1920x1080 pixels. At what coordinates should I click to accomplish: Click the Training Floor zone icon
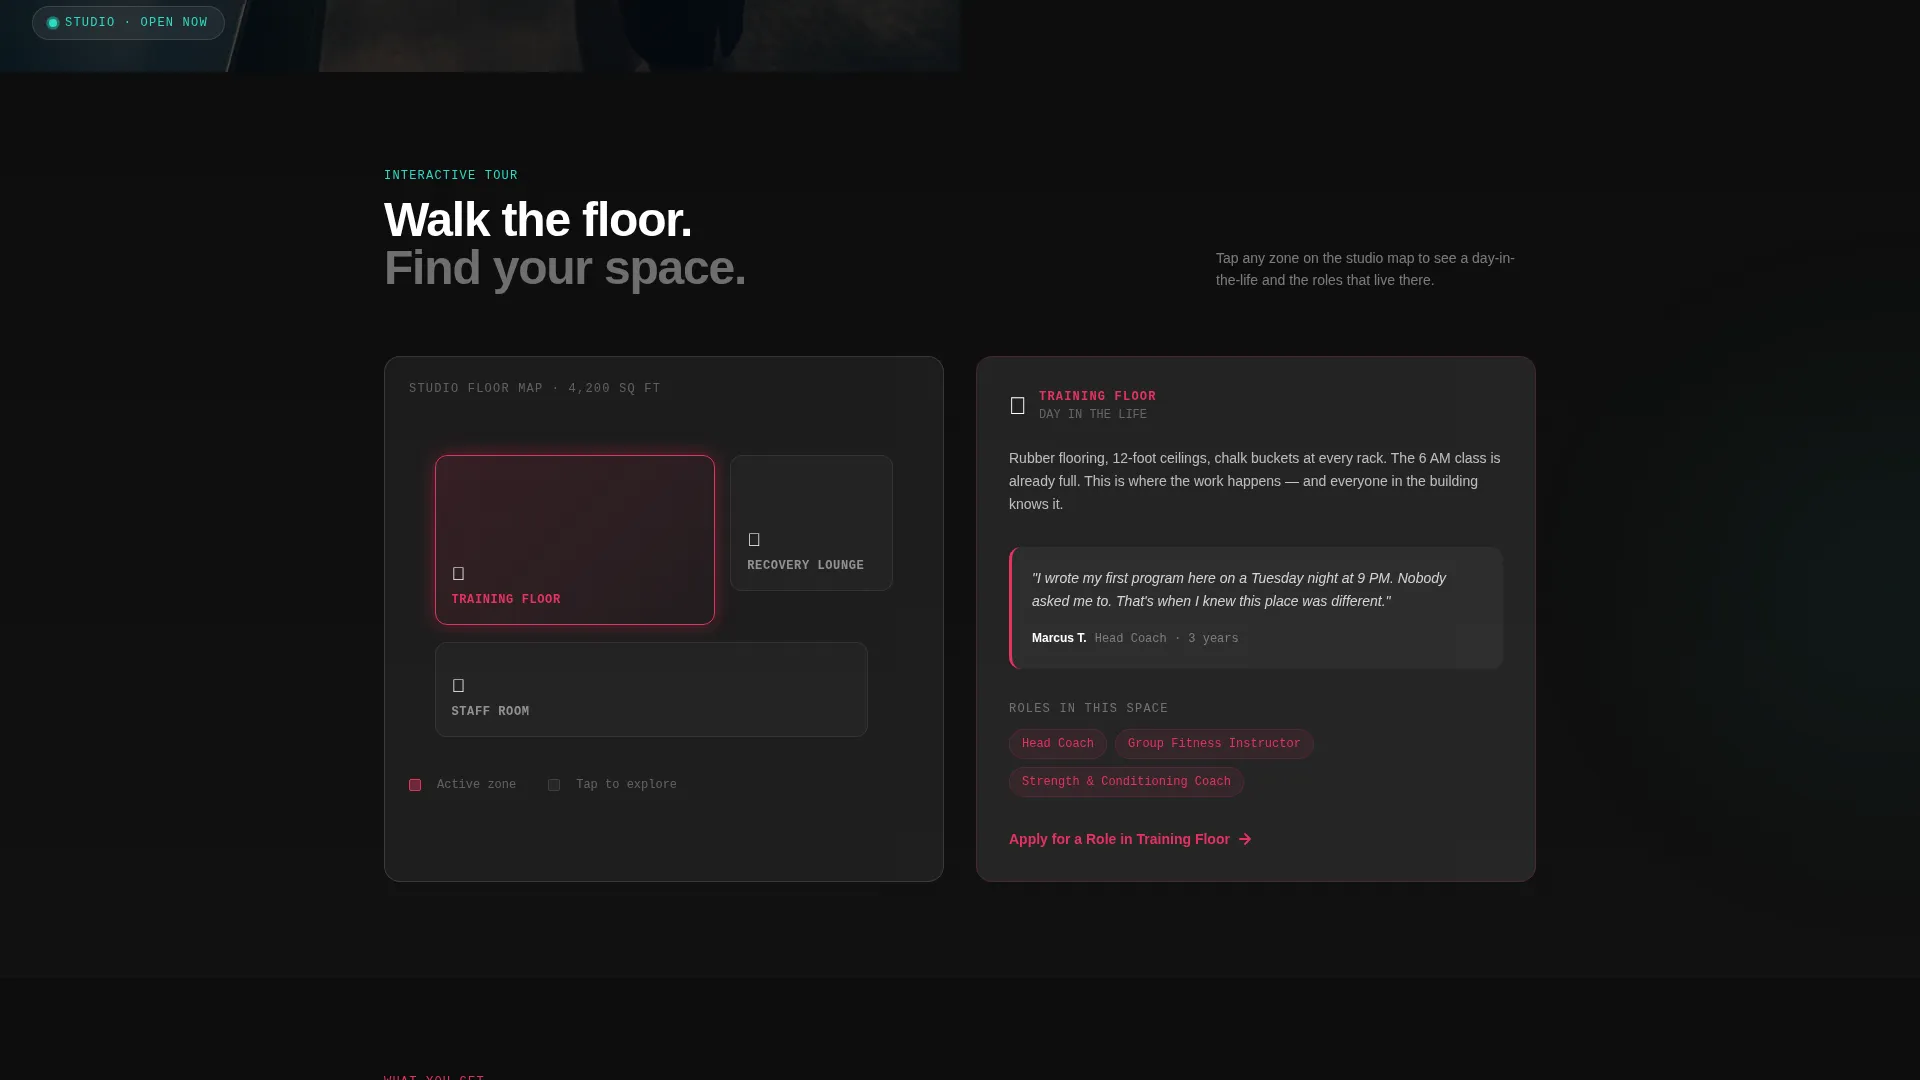(x=458, y=574)
